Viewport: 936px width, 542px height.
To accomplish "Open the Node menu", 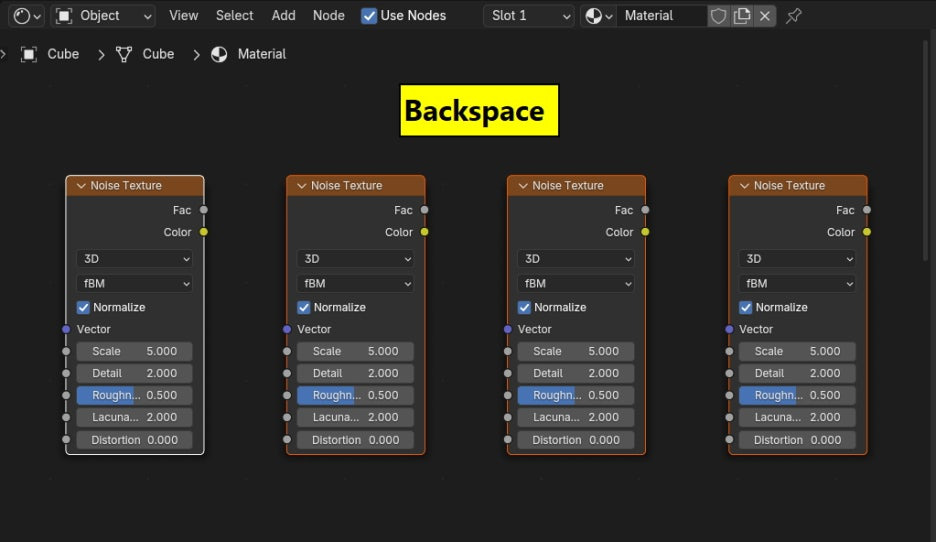I will [x=329, y=16].
